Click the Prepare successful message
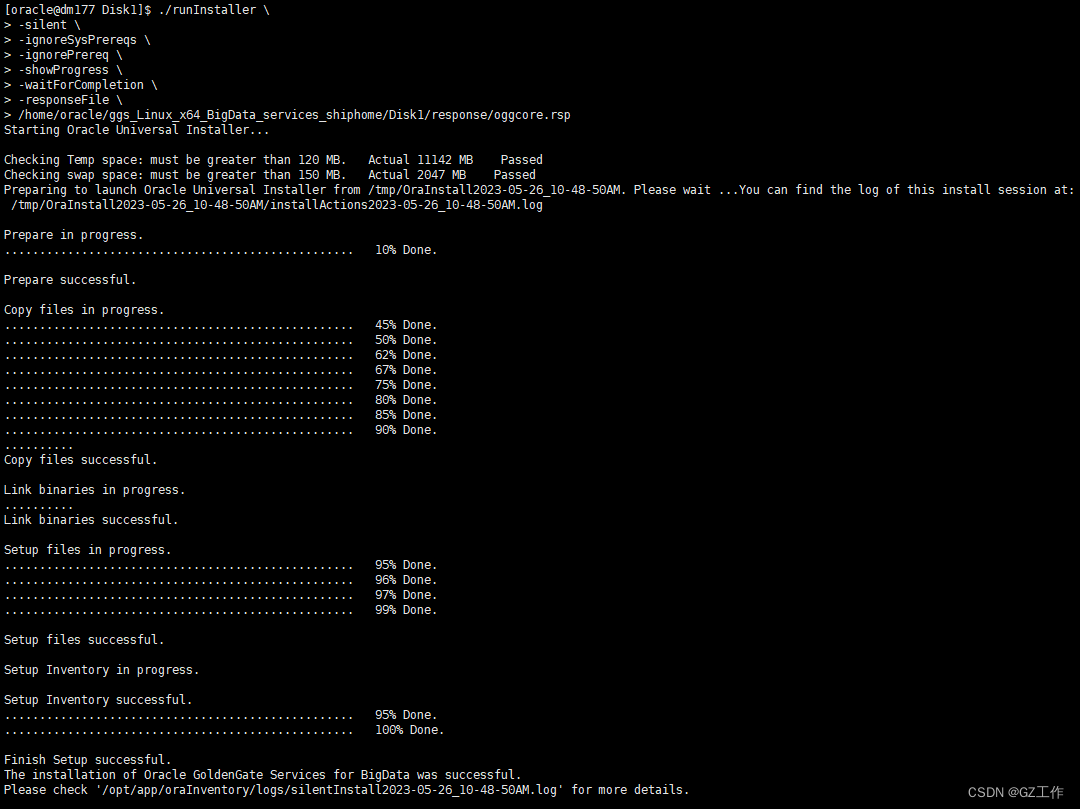 pos(69,279)
